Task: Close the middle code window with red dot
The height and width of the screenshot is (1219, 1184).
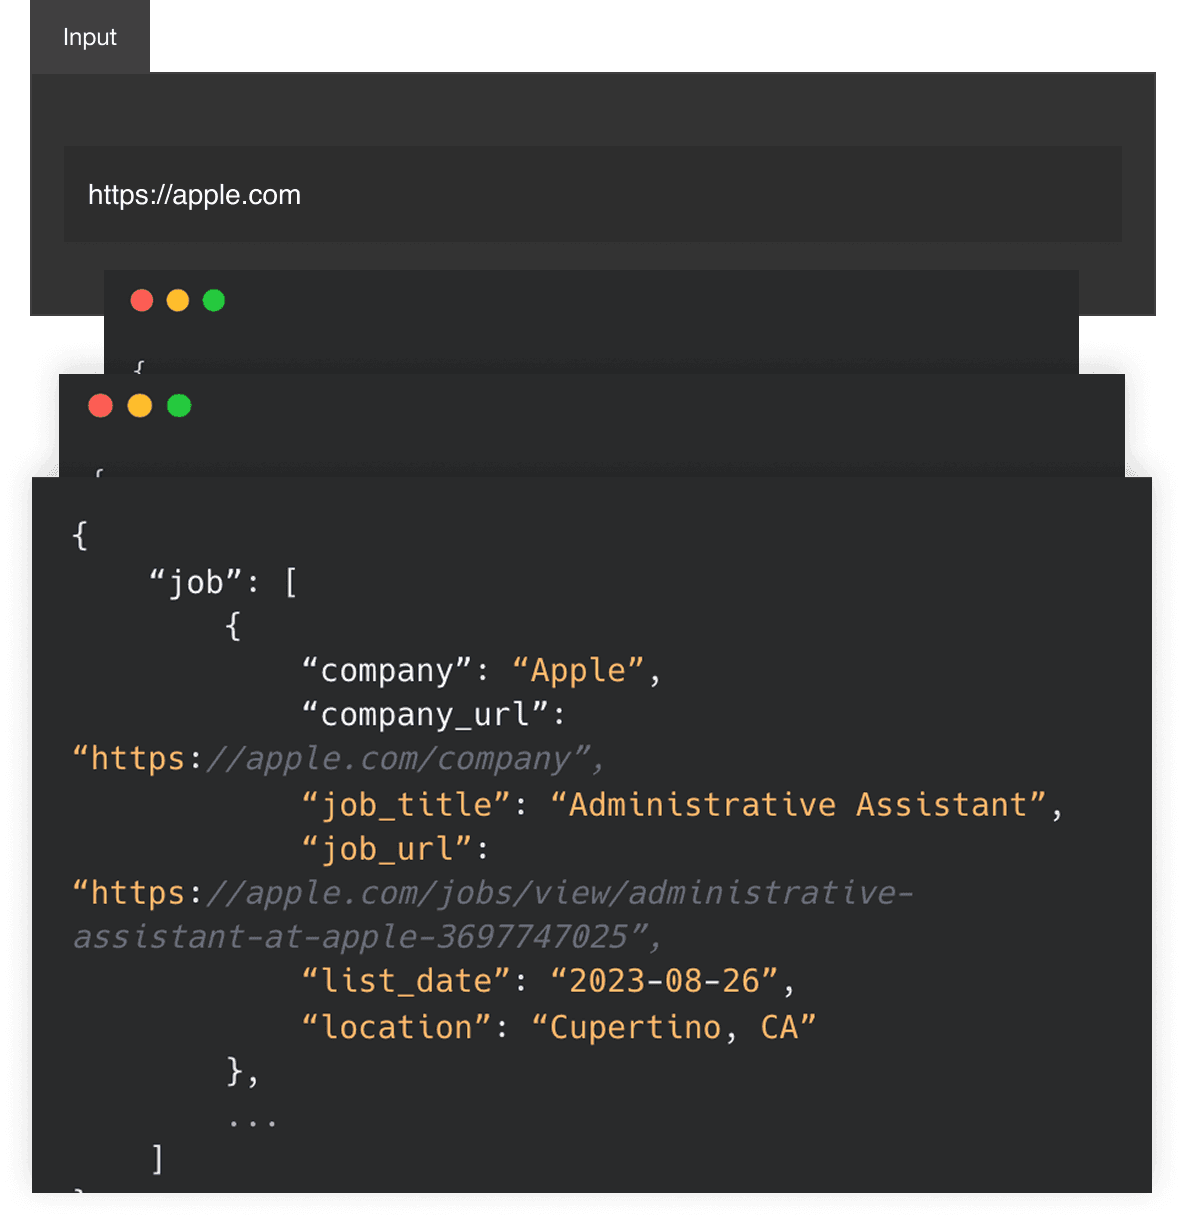Action: click(101, 405)
